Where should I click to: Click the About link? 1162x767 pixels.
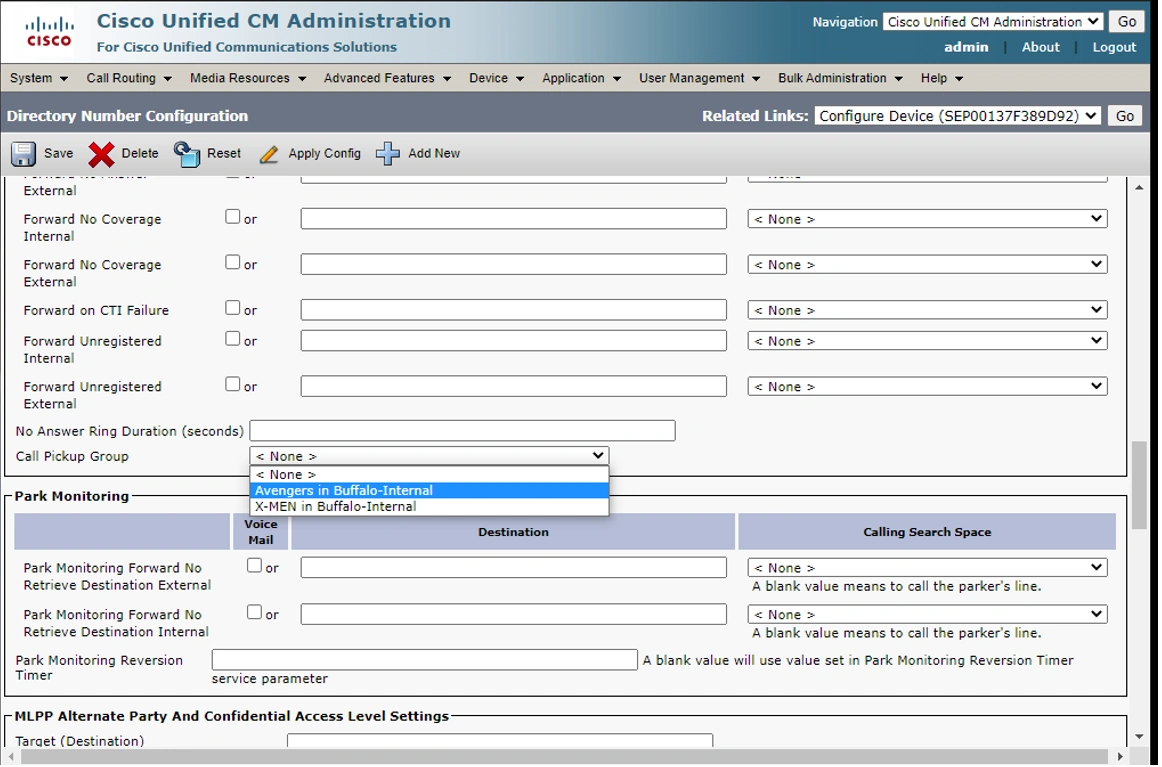point(1040,47)
